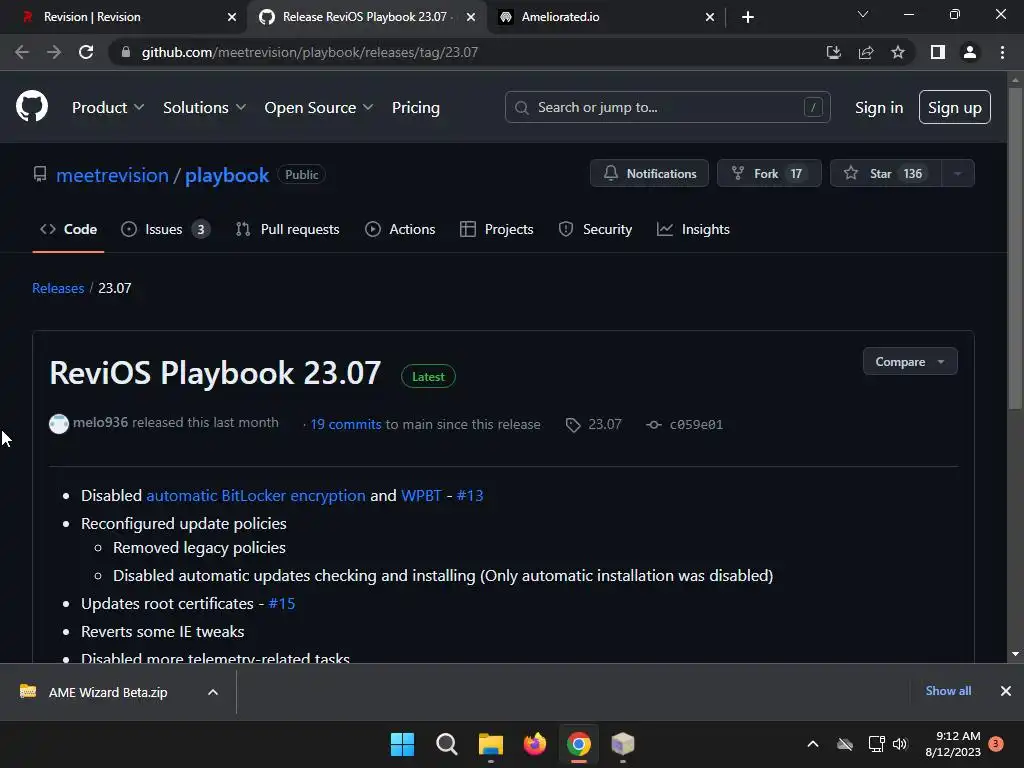The image size is (1024, 768).
Task: Close the downloads bar
Action: click(1006, 691)
